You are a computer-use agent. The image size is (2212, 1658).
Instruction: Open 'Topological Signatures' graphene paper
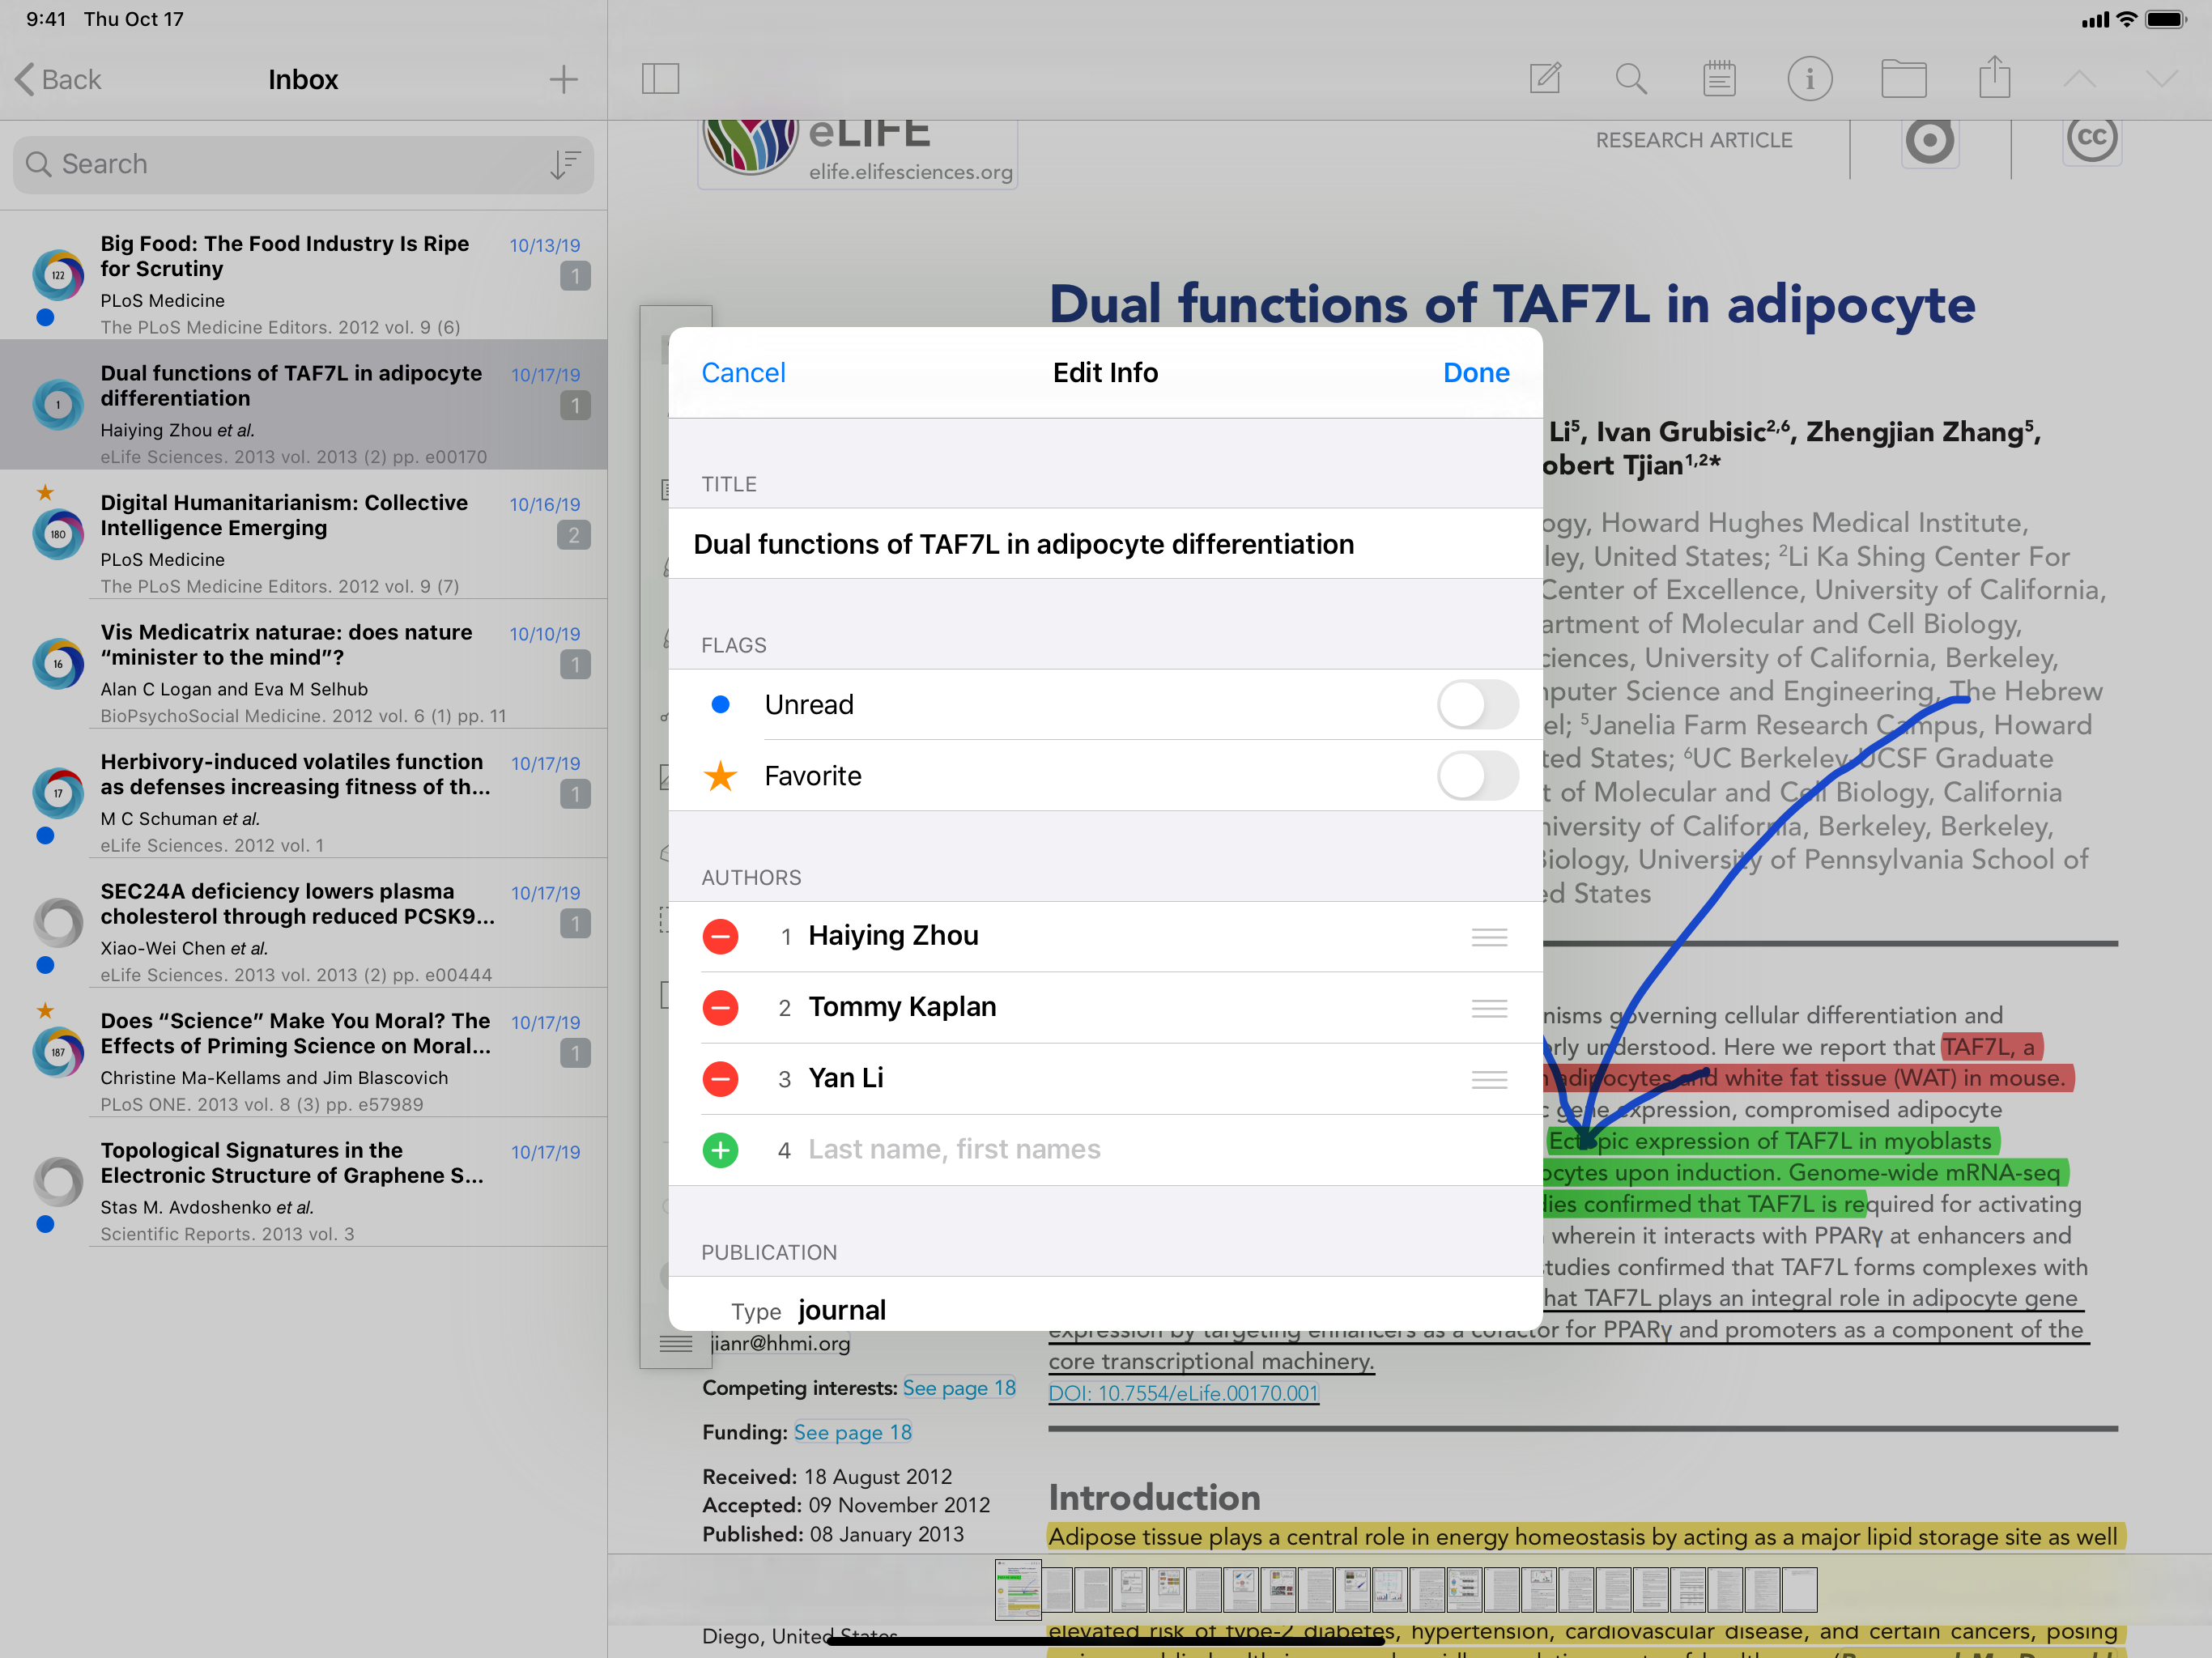pos(303,1181)
